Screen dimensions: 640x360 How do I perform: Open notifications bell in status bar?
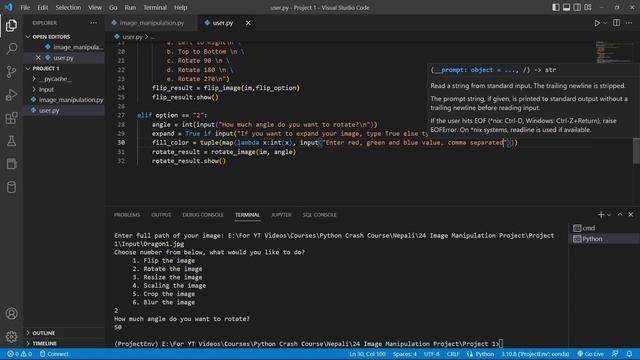click(629, 354)
